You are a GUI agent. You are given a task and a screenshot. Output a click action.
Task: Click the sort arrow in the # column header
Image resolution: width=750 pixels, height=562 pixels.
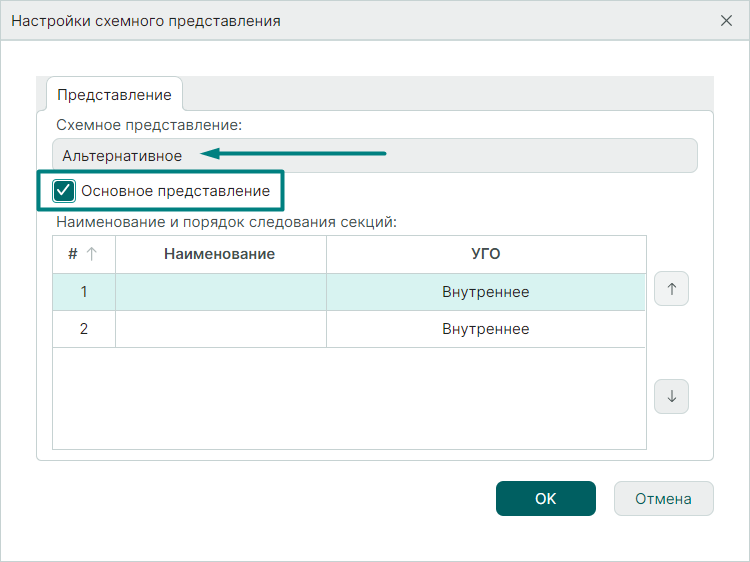[92, 254]
